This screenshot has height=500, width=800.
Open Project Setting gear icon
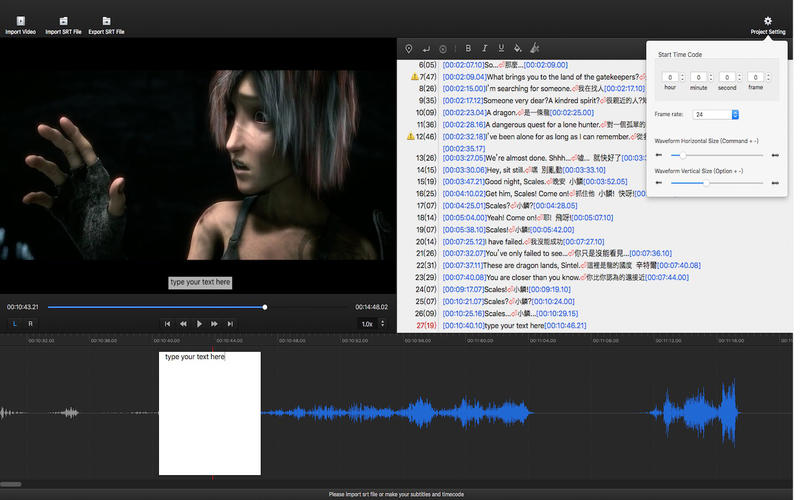coord(768,21)
